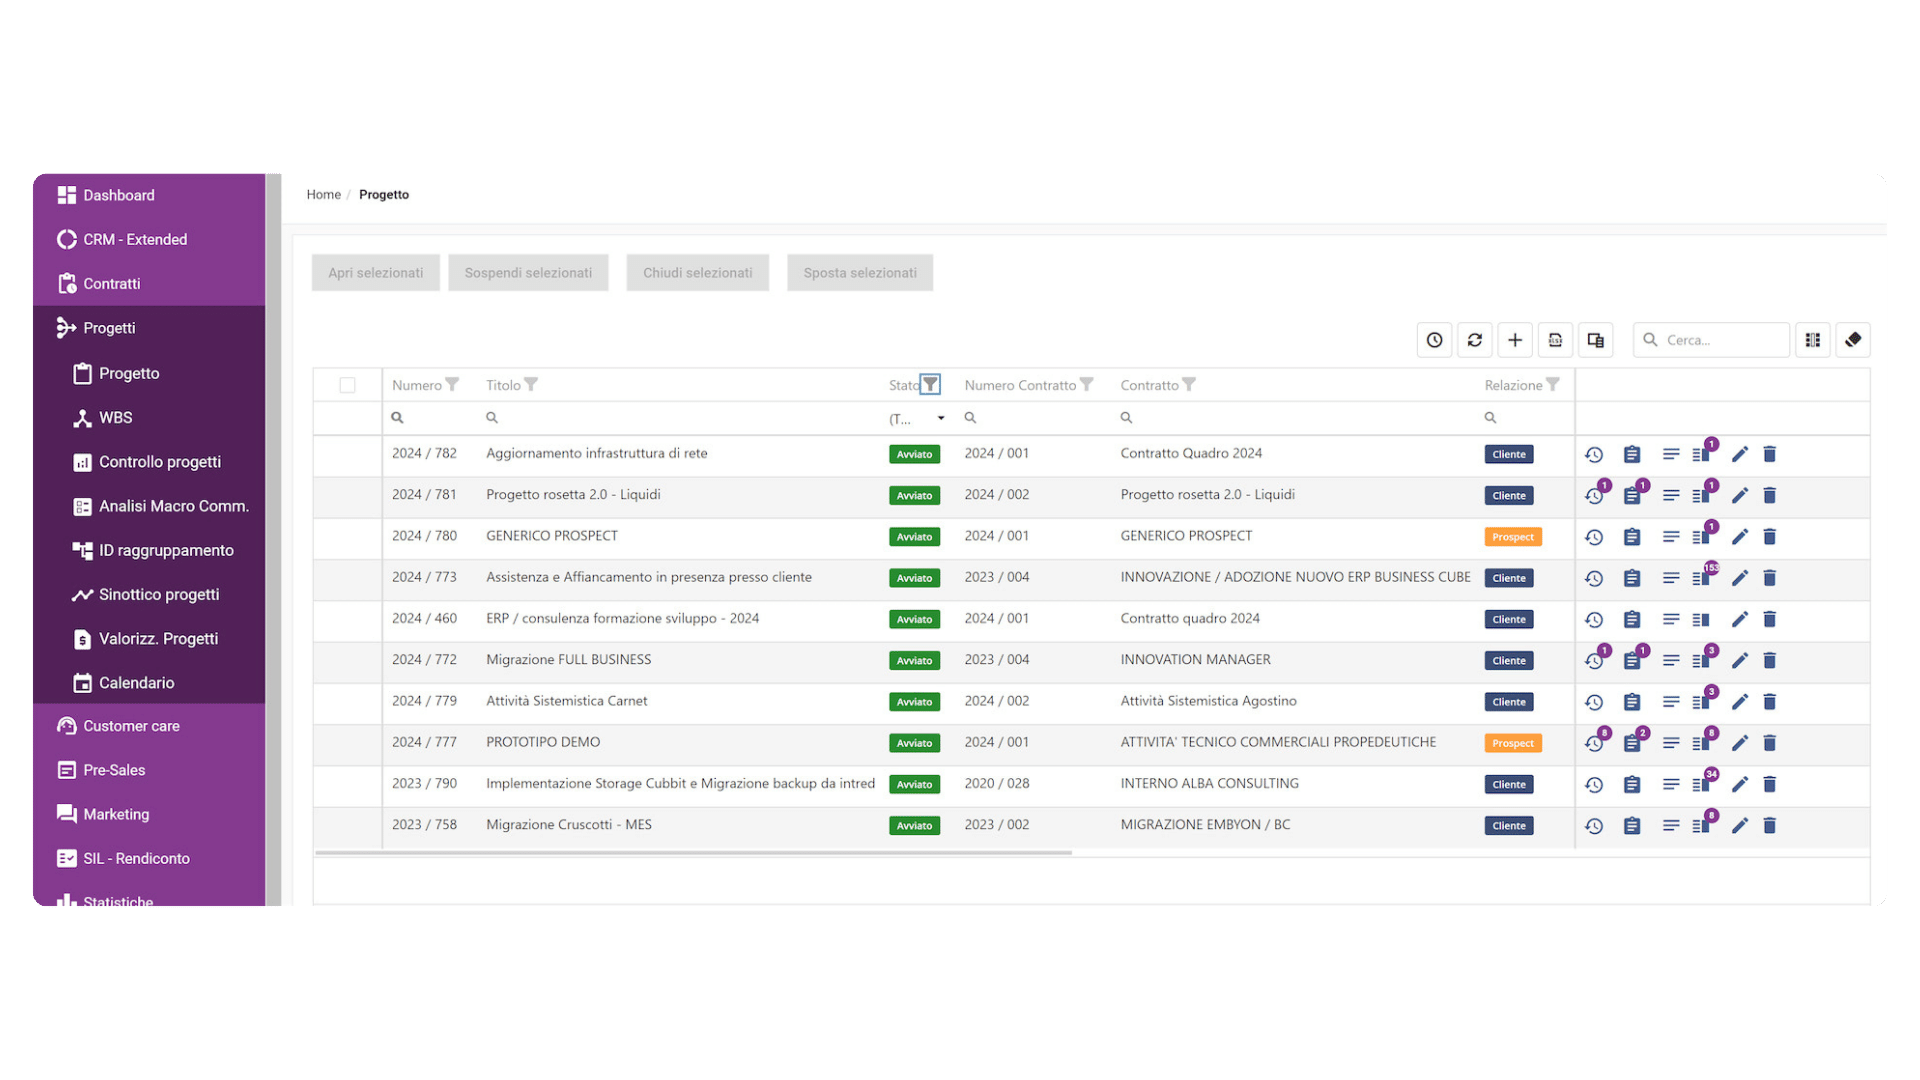Click Prospect badge in PROTOTIPO DEMO row

pos(1513,743)
